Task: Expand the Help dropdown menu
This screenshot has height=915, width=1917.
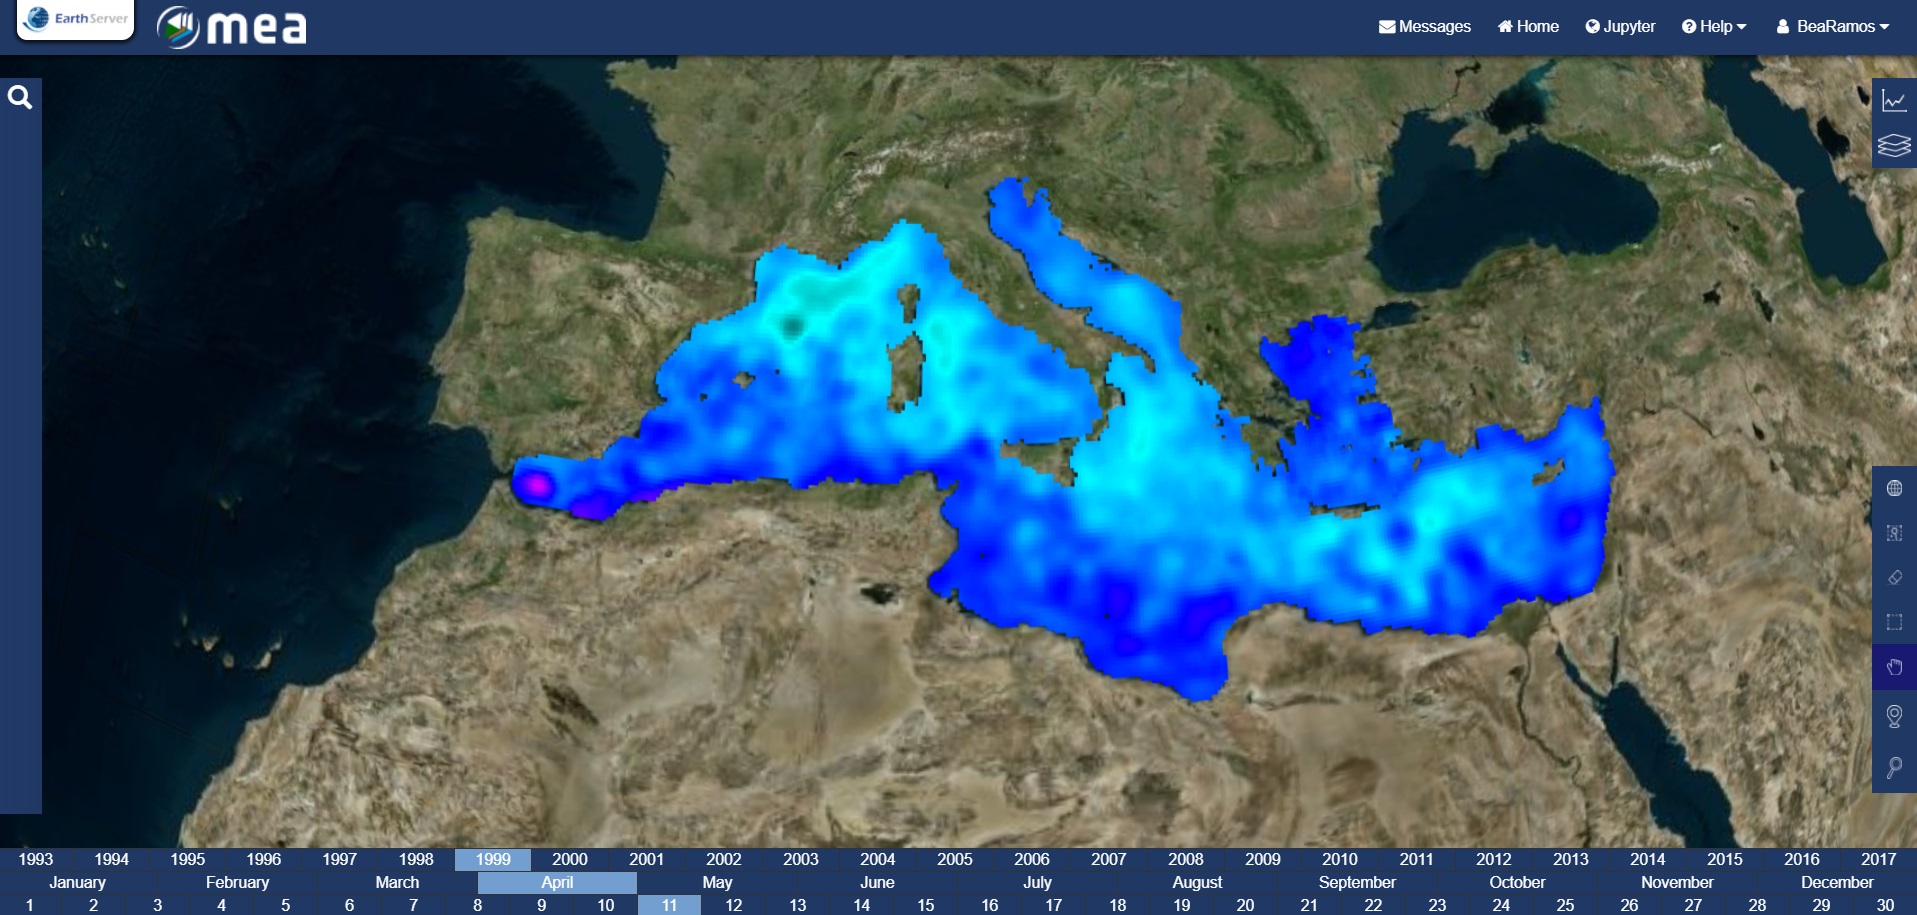Action: pyautogui.click(x=1714, y=27)
